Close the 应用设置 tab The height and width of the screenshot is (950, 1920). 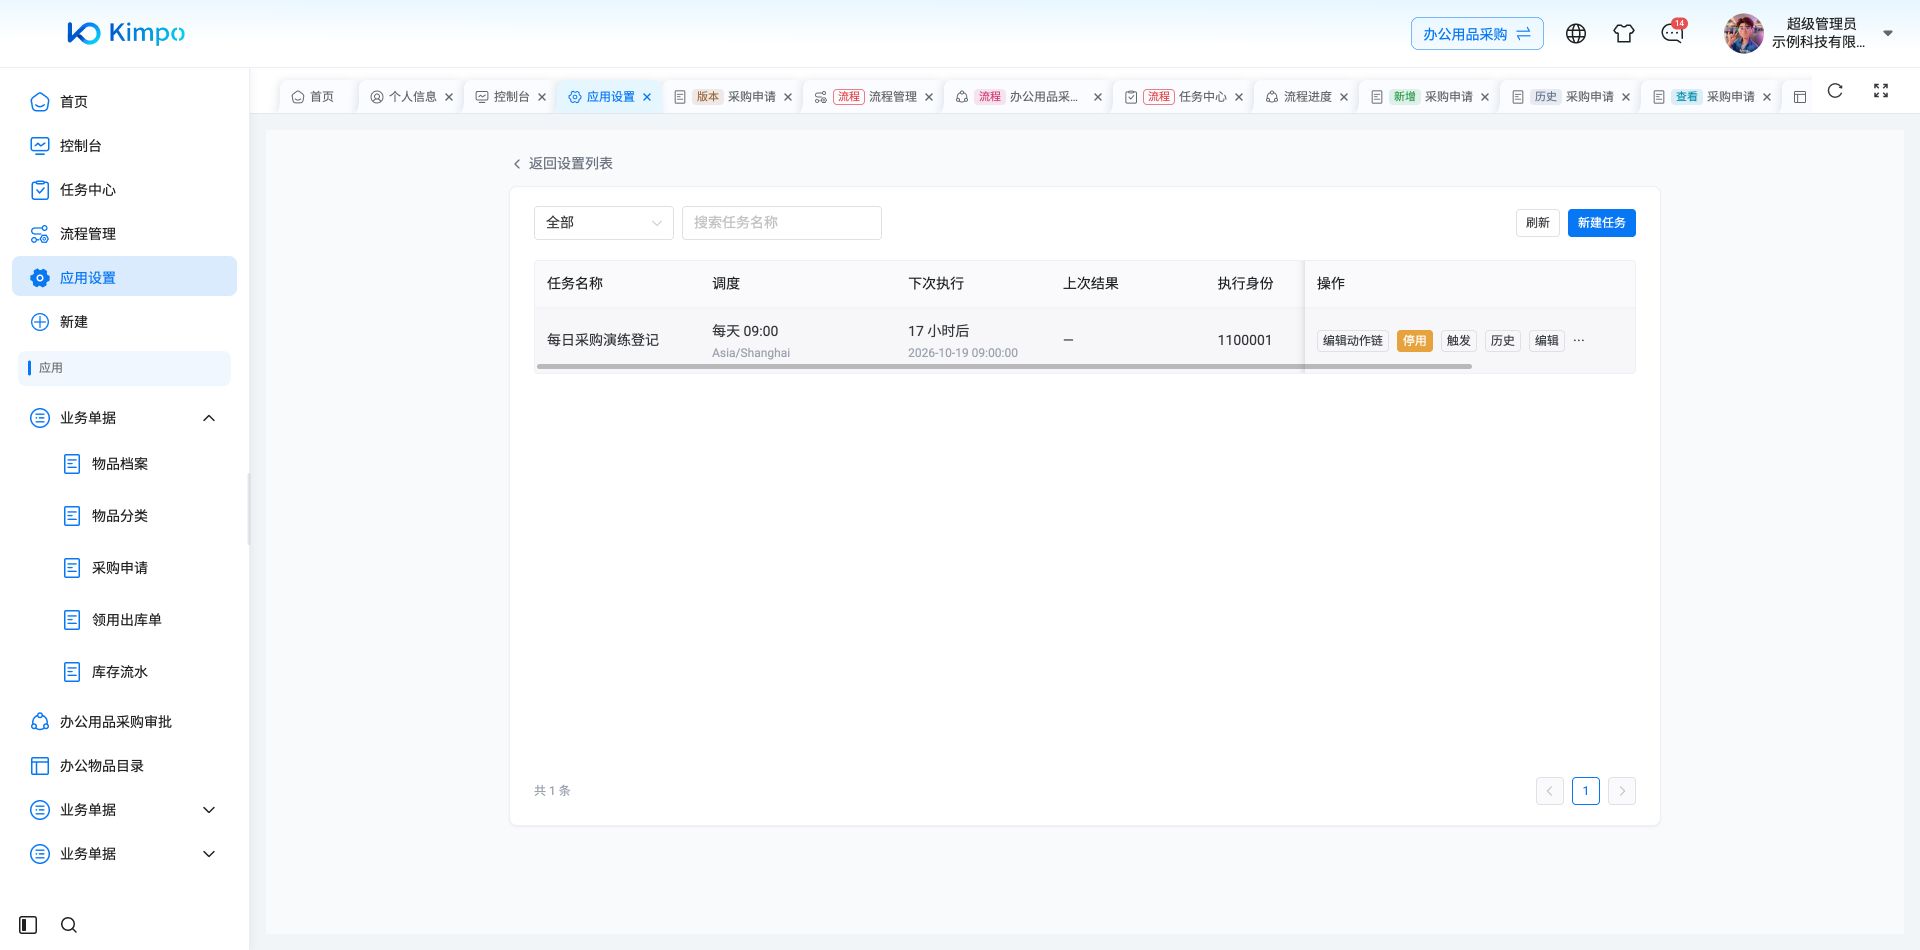(647, 97)
